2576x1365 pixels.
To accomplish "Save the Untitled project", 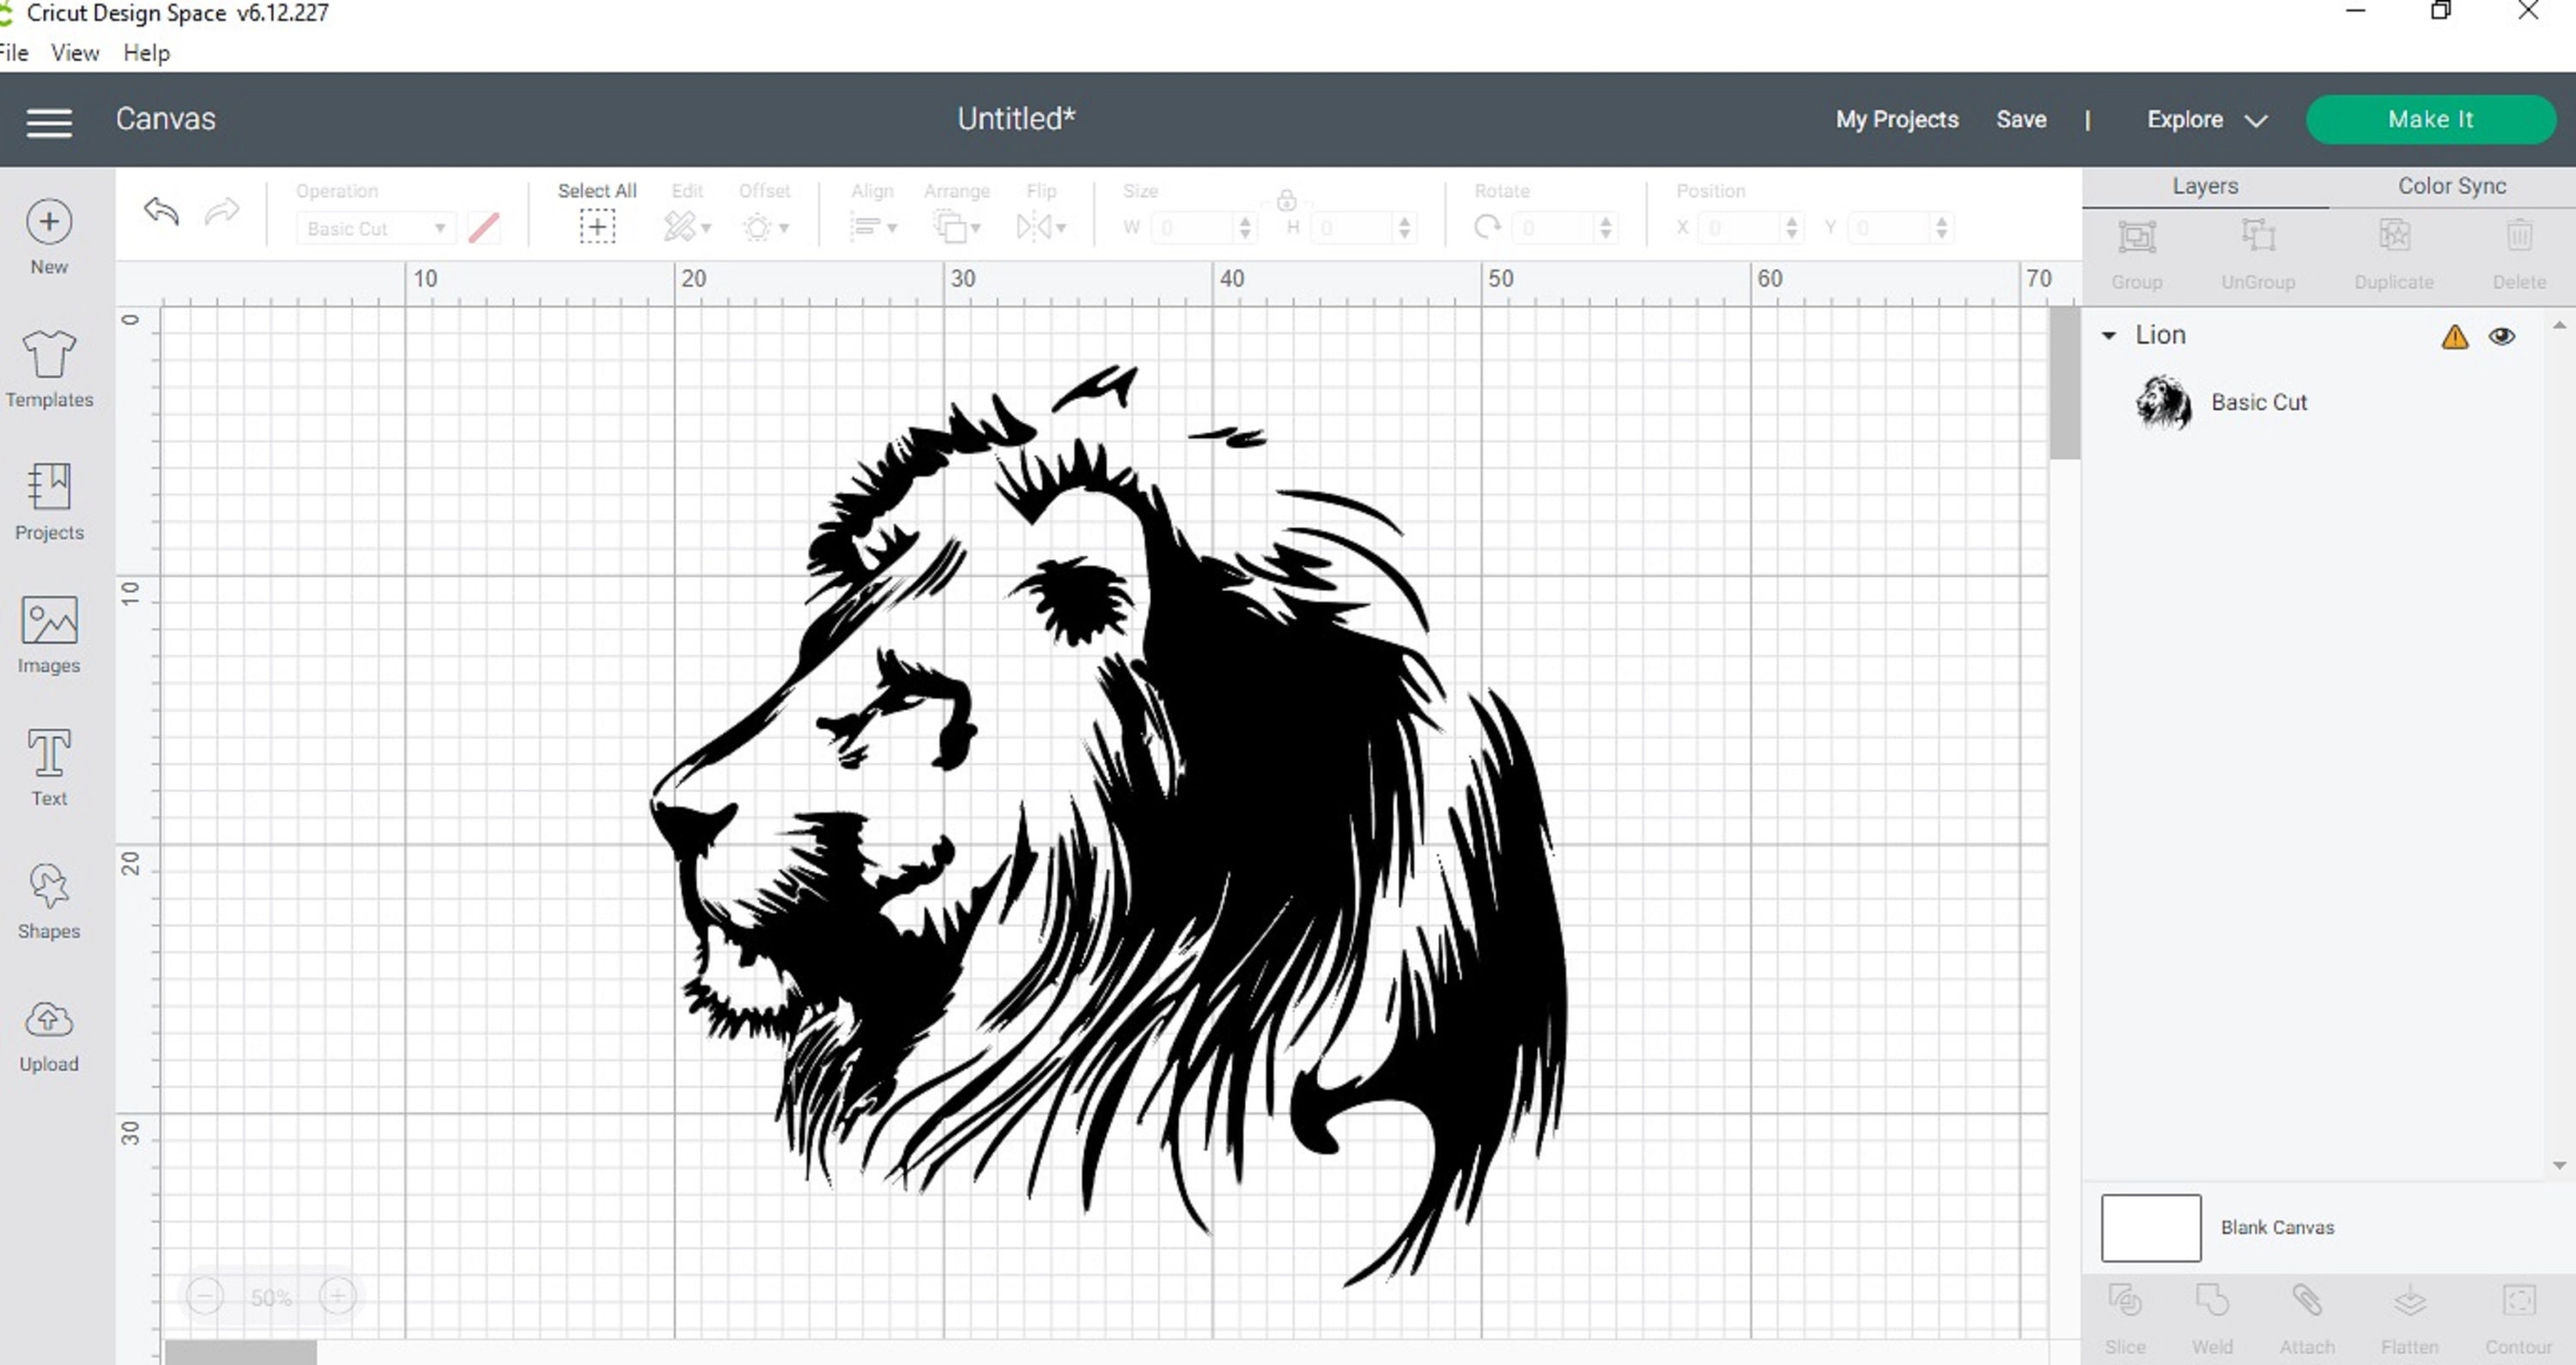I will (2021, 119).
